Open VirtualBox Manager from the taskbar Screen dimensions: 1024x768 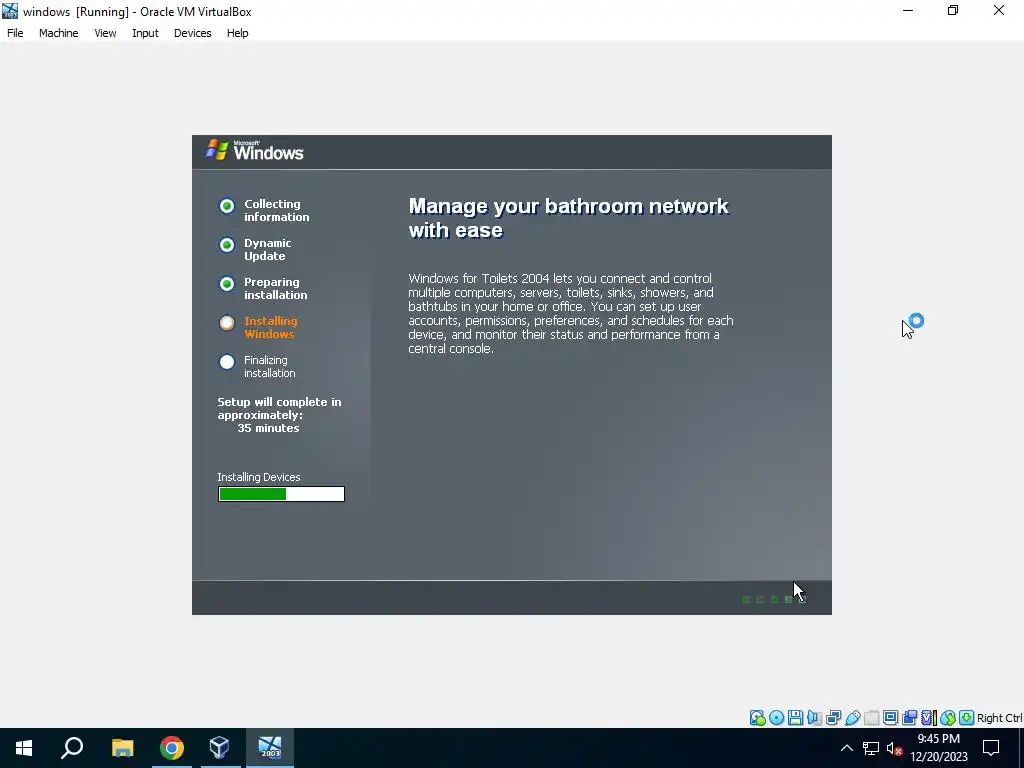tap(219, 748)
